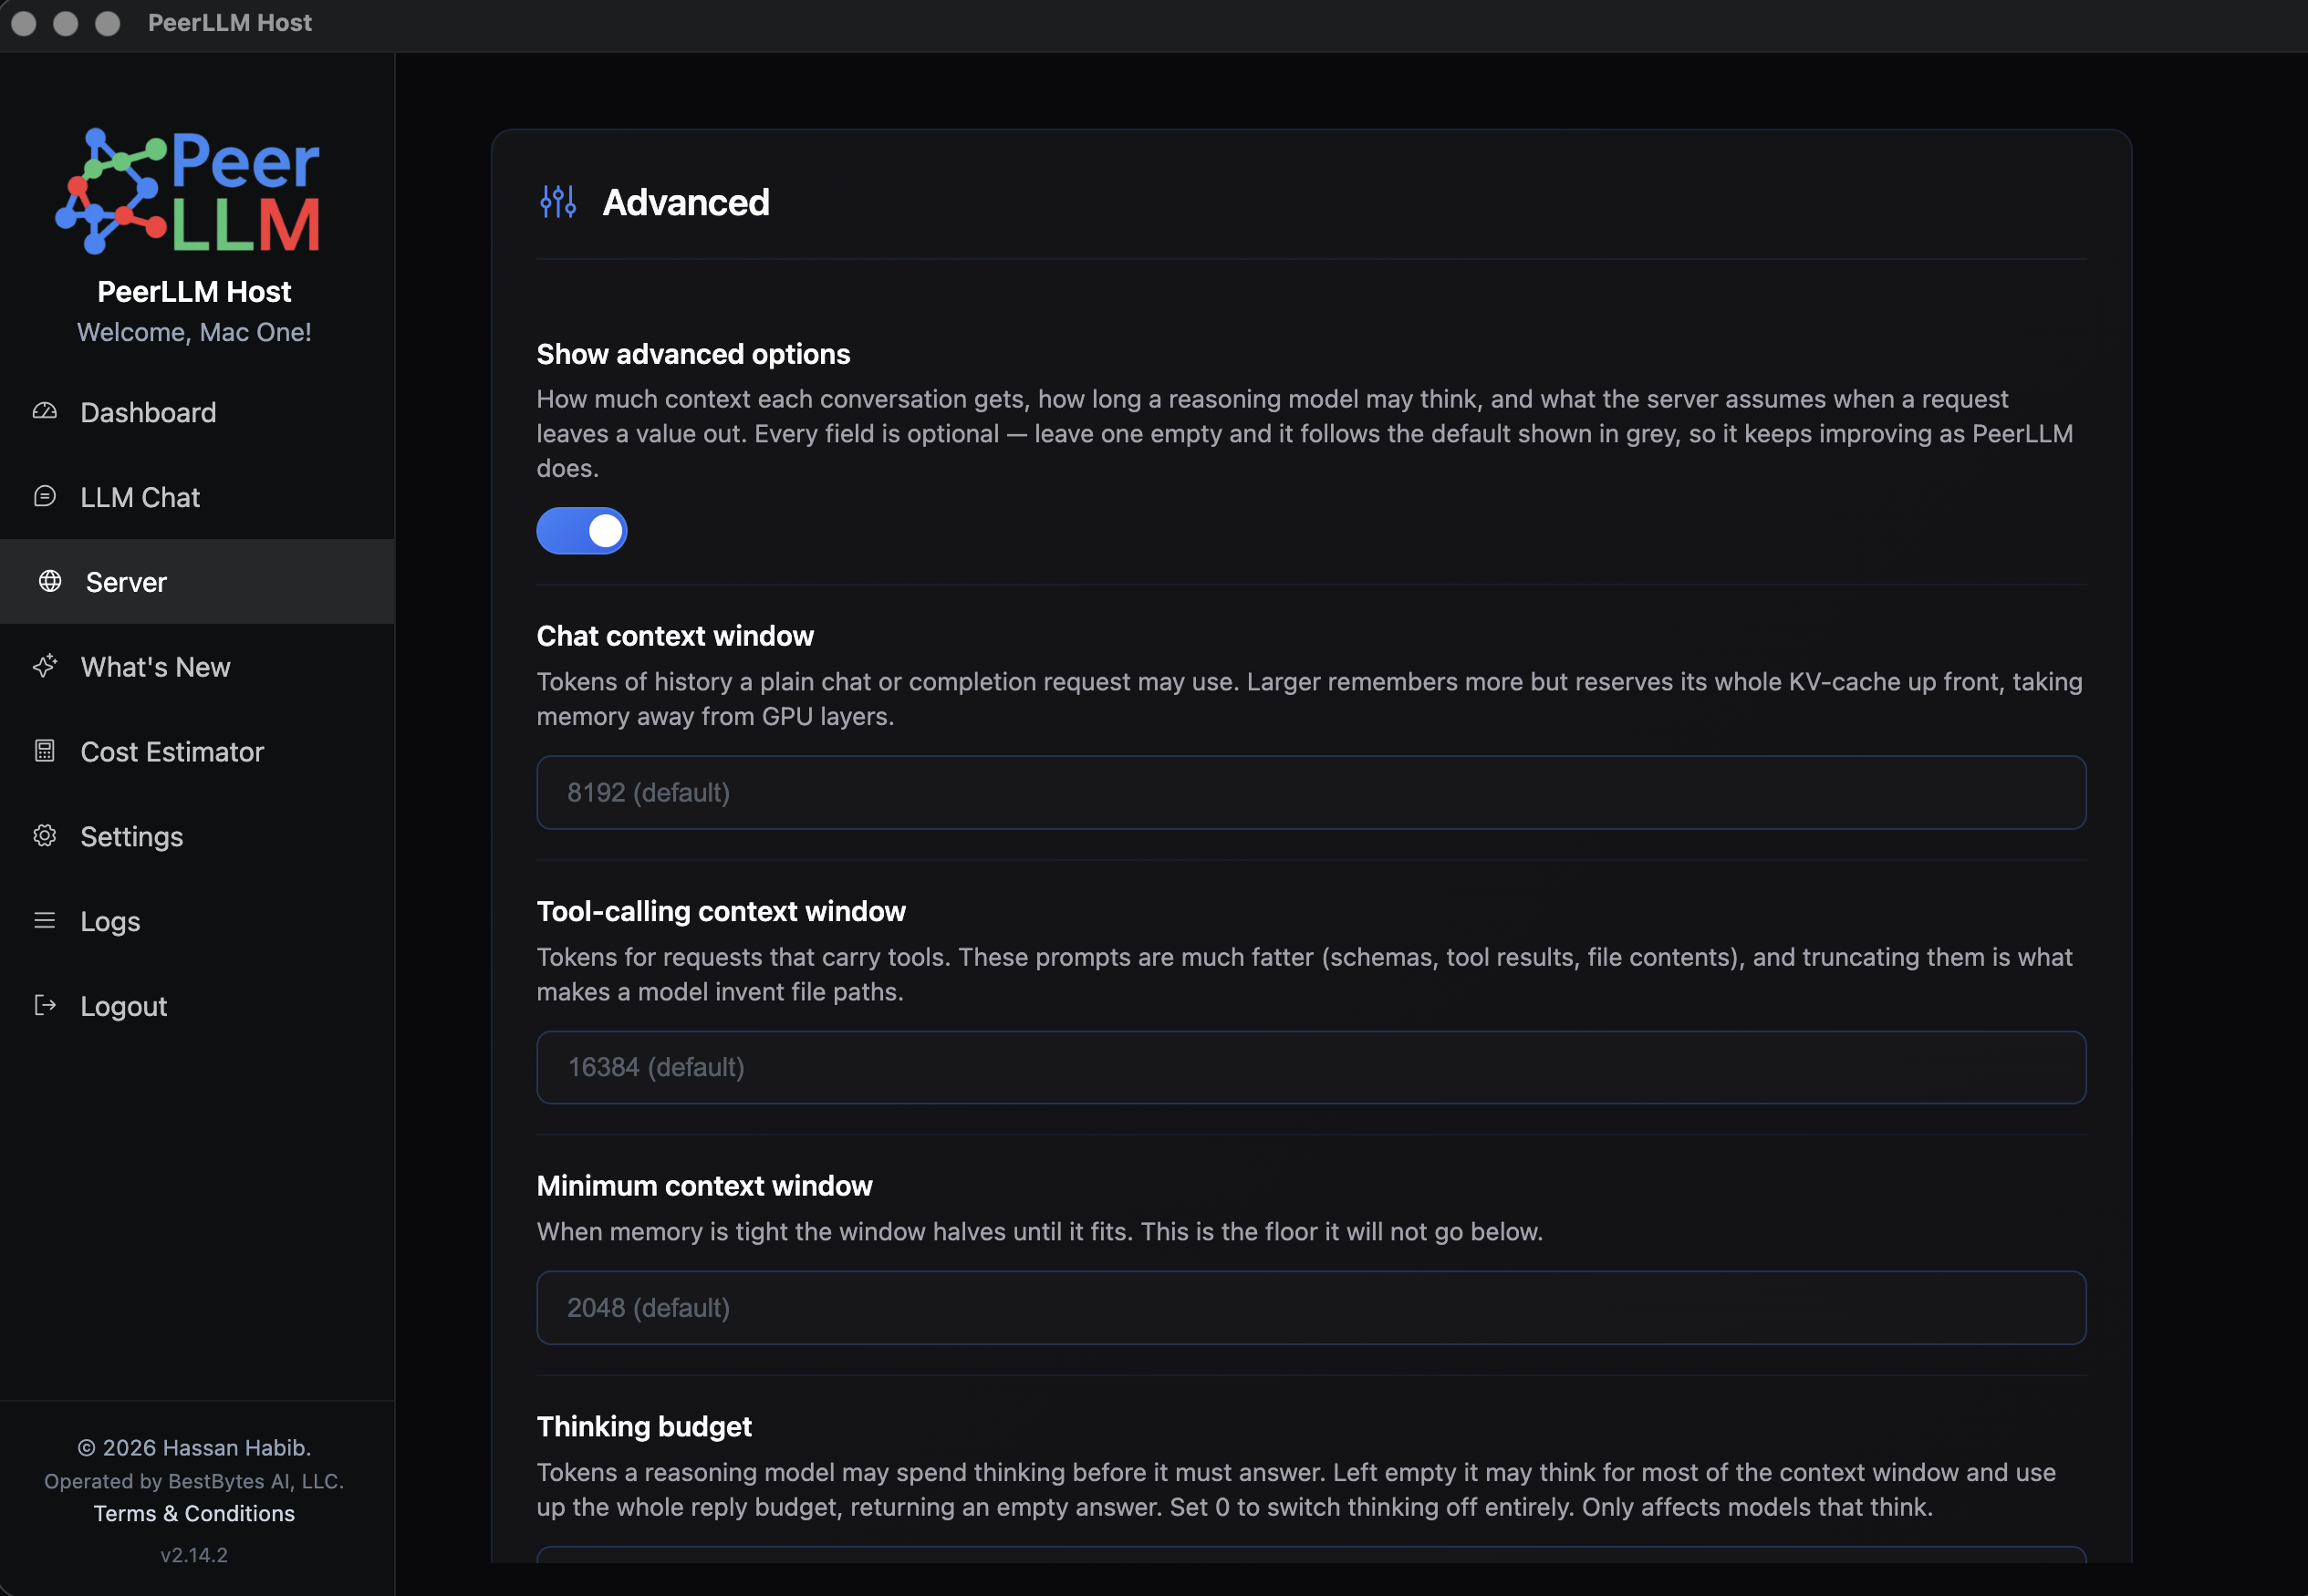
Task: Click the © 2026 Hassan Habib text
Action: click(194, 1447)
